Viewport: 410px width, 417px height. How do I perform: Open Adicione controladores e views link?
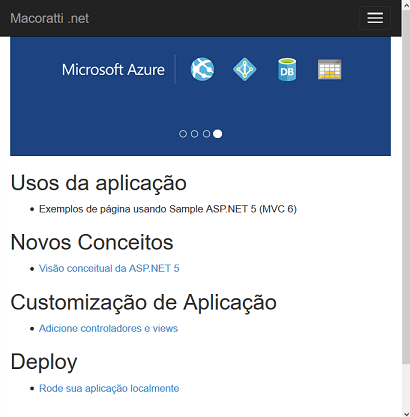[108, 328]
